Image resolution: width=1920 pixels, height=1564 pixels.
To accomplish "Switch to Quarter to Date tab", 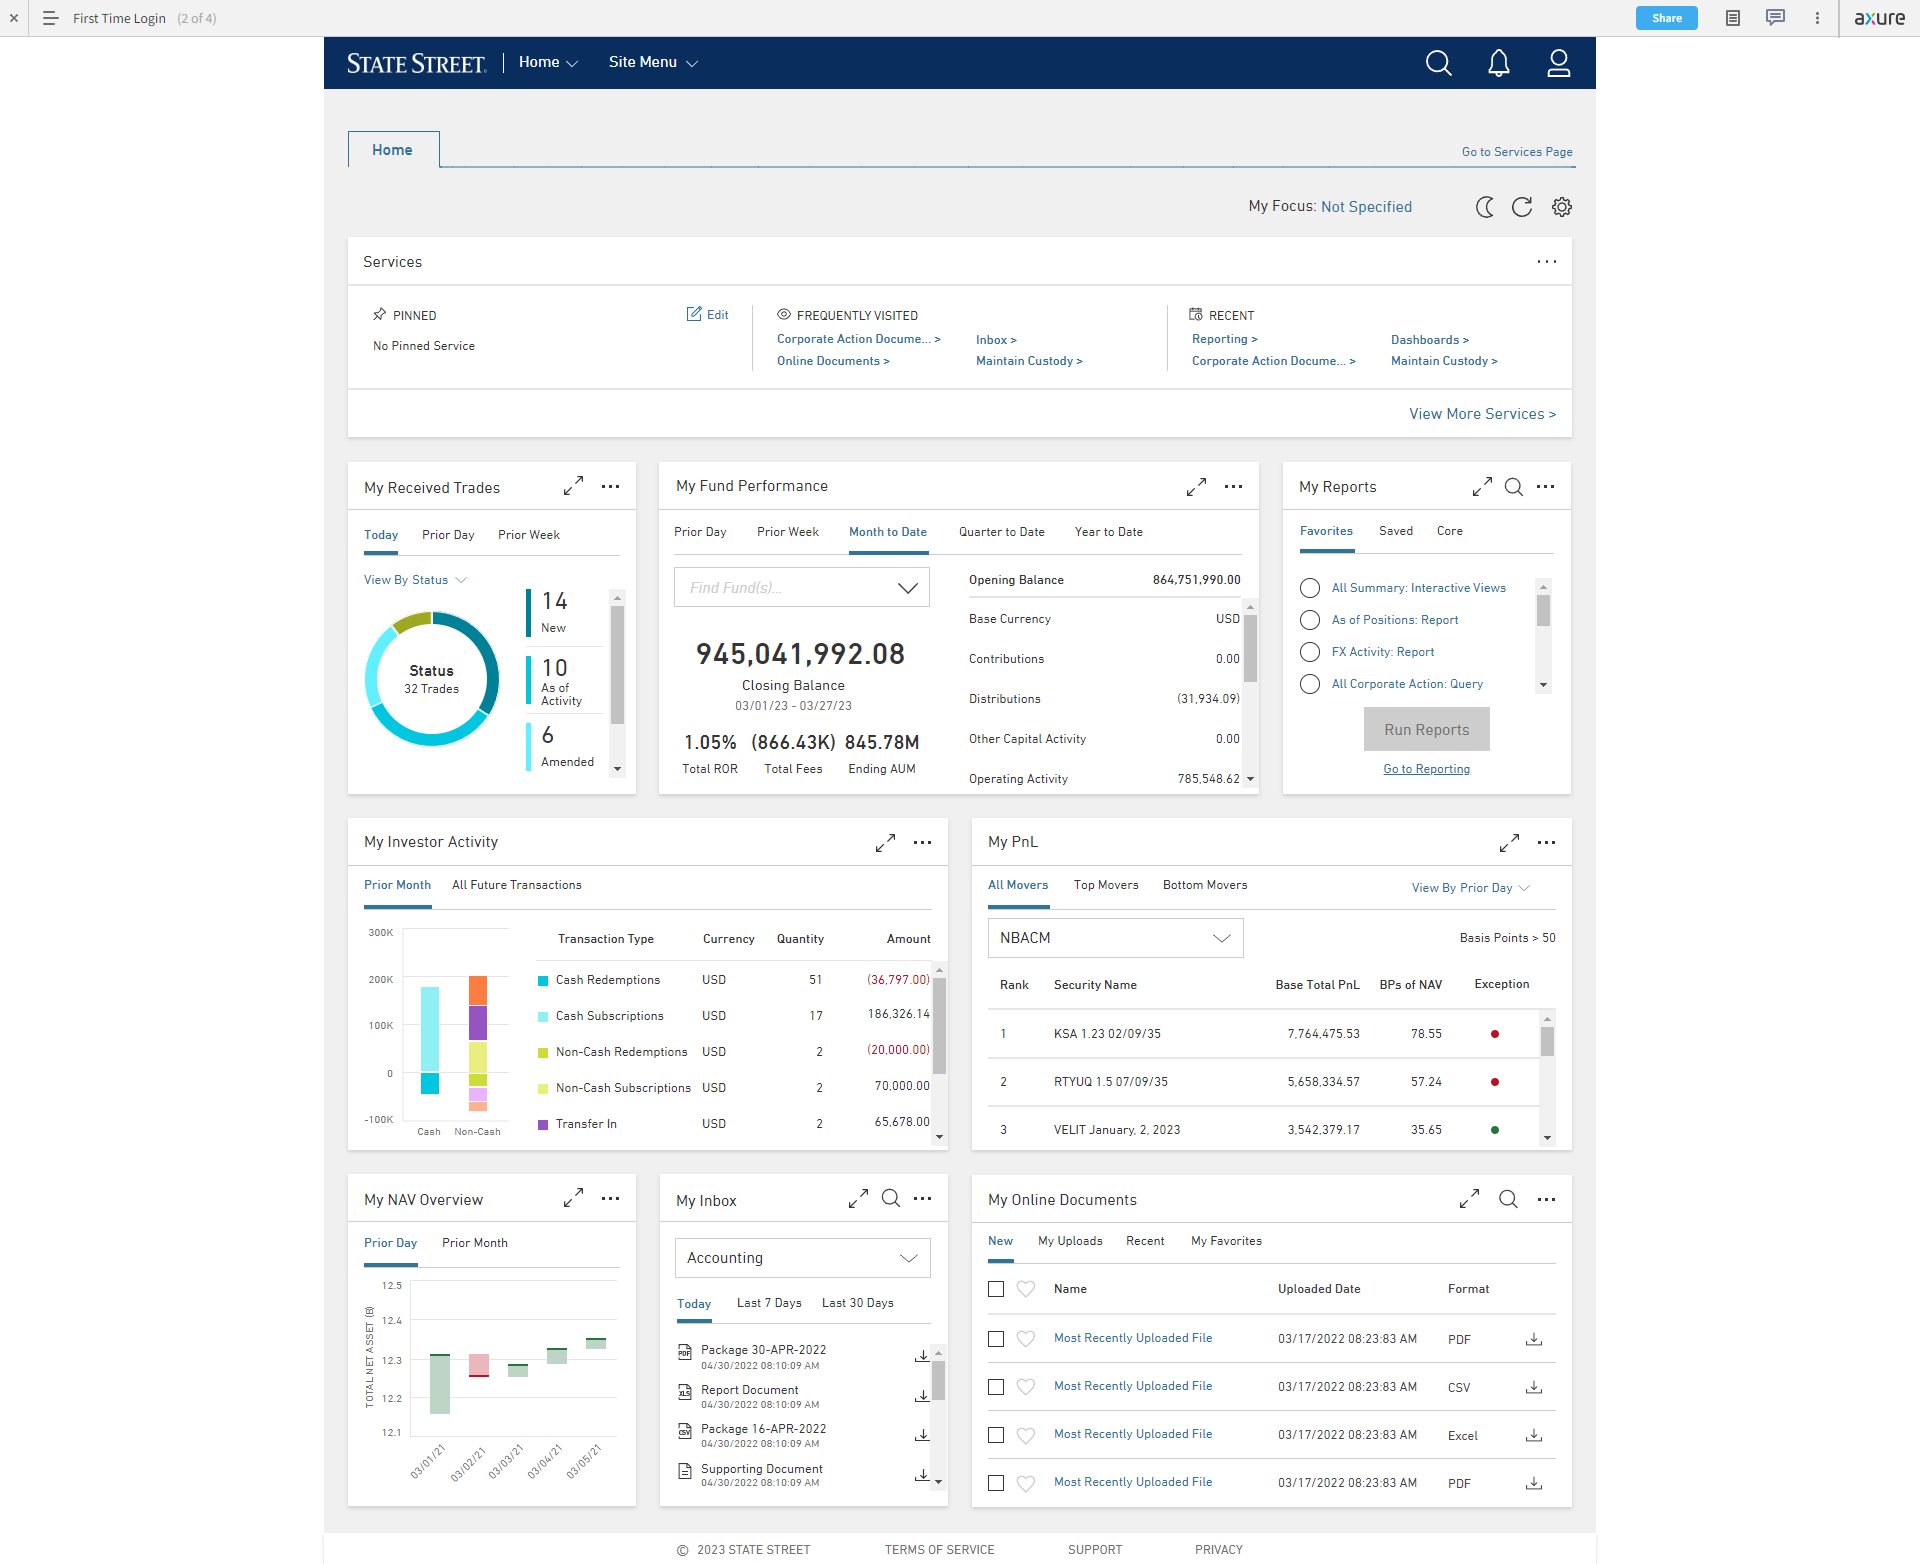I will tap(1001, 532).
